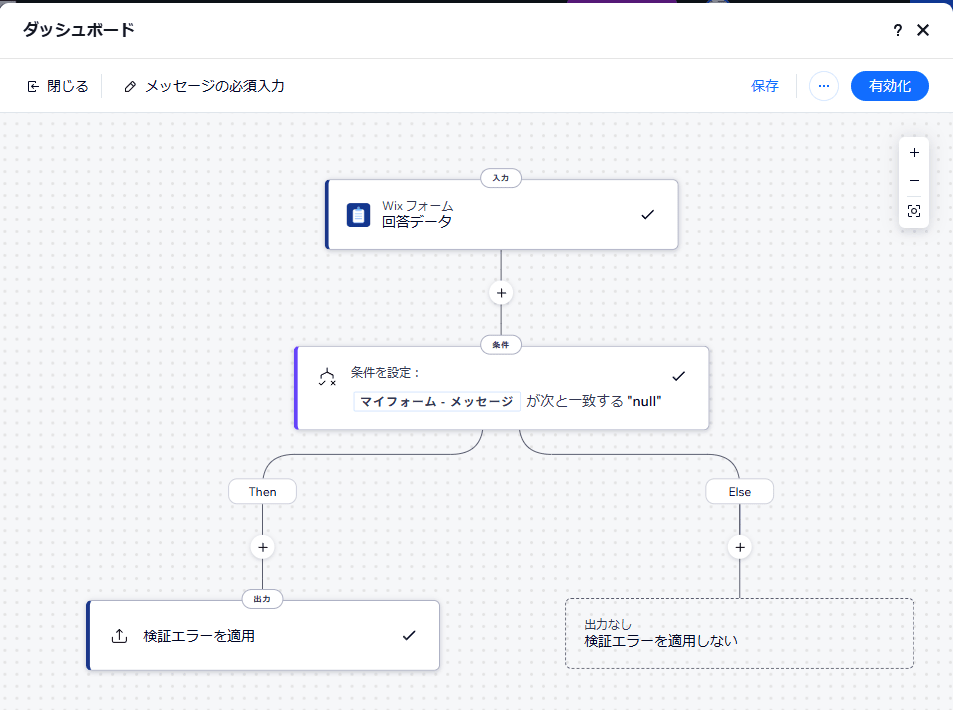Select the Then branch label

tap(263, 492)
